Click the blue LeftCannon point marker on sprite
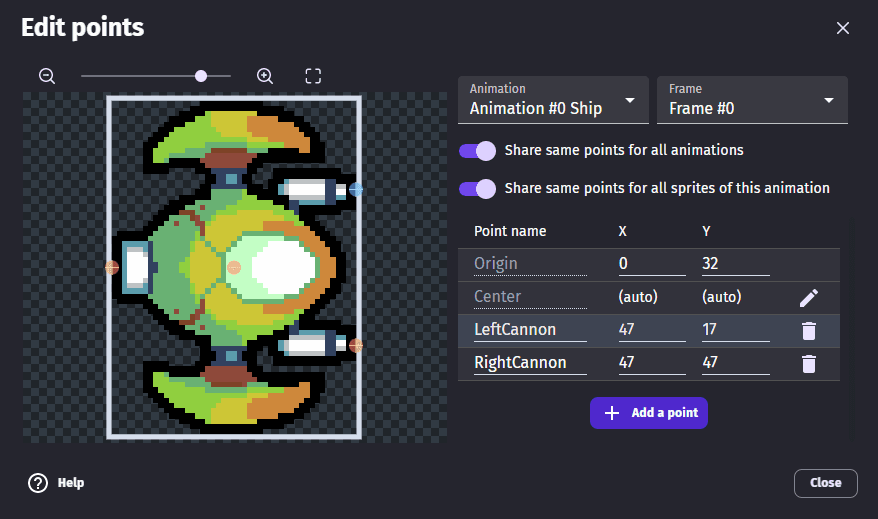 (356, 189)
